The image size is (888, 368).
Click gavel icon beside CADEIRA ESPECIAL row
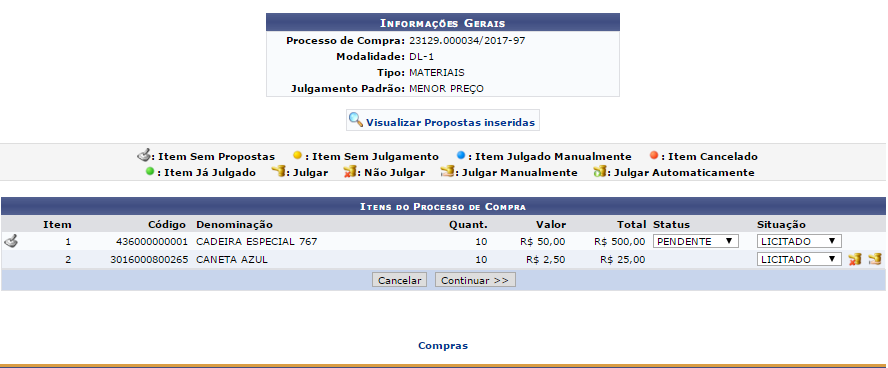coord(11,241)
